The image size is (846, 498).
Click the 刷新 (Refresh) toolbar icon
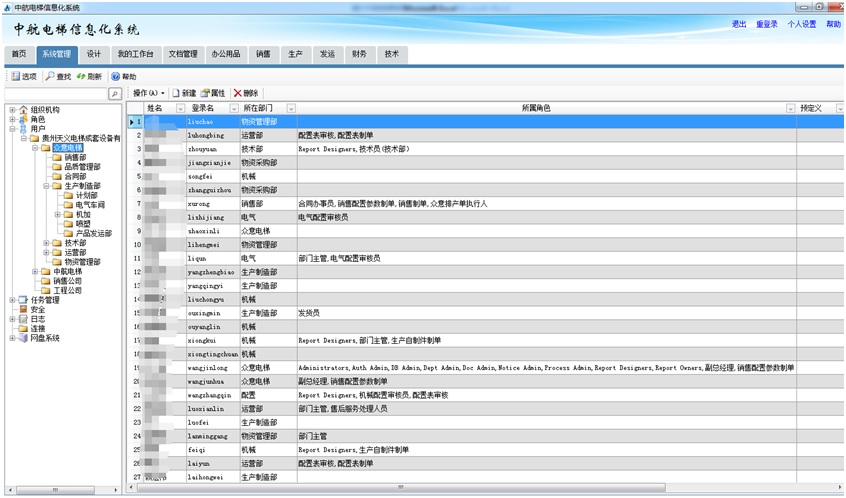(81, 76)
